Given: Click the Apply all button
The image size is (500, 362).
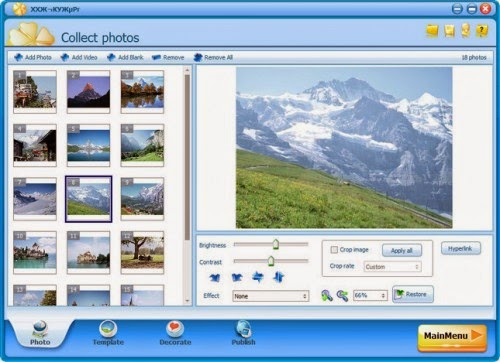Looking at the screenshot, I should [402, 250].
